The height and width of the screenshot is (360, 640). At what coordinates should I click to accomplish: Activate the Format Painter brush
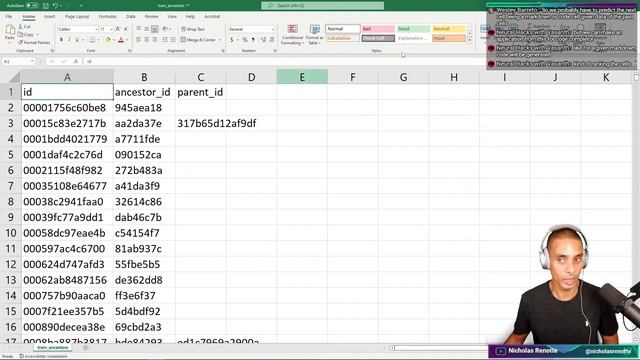[34, 42]
